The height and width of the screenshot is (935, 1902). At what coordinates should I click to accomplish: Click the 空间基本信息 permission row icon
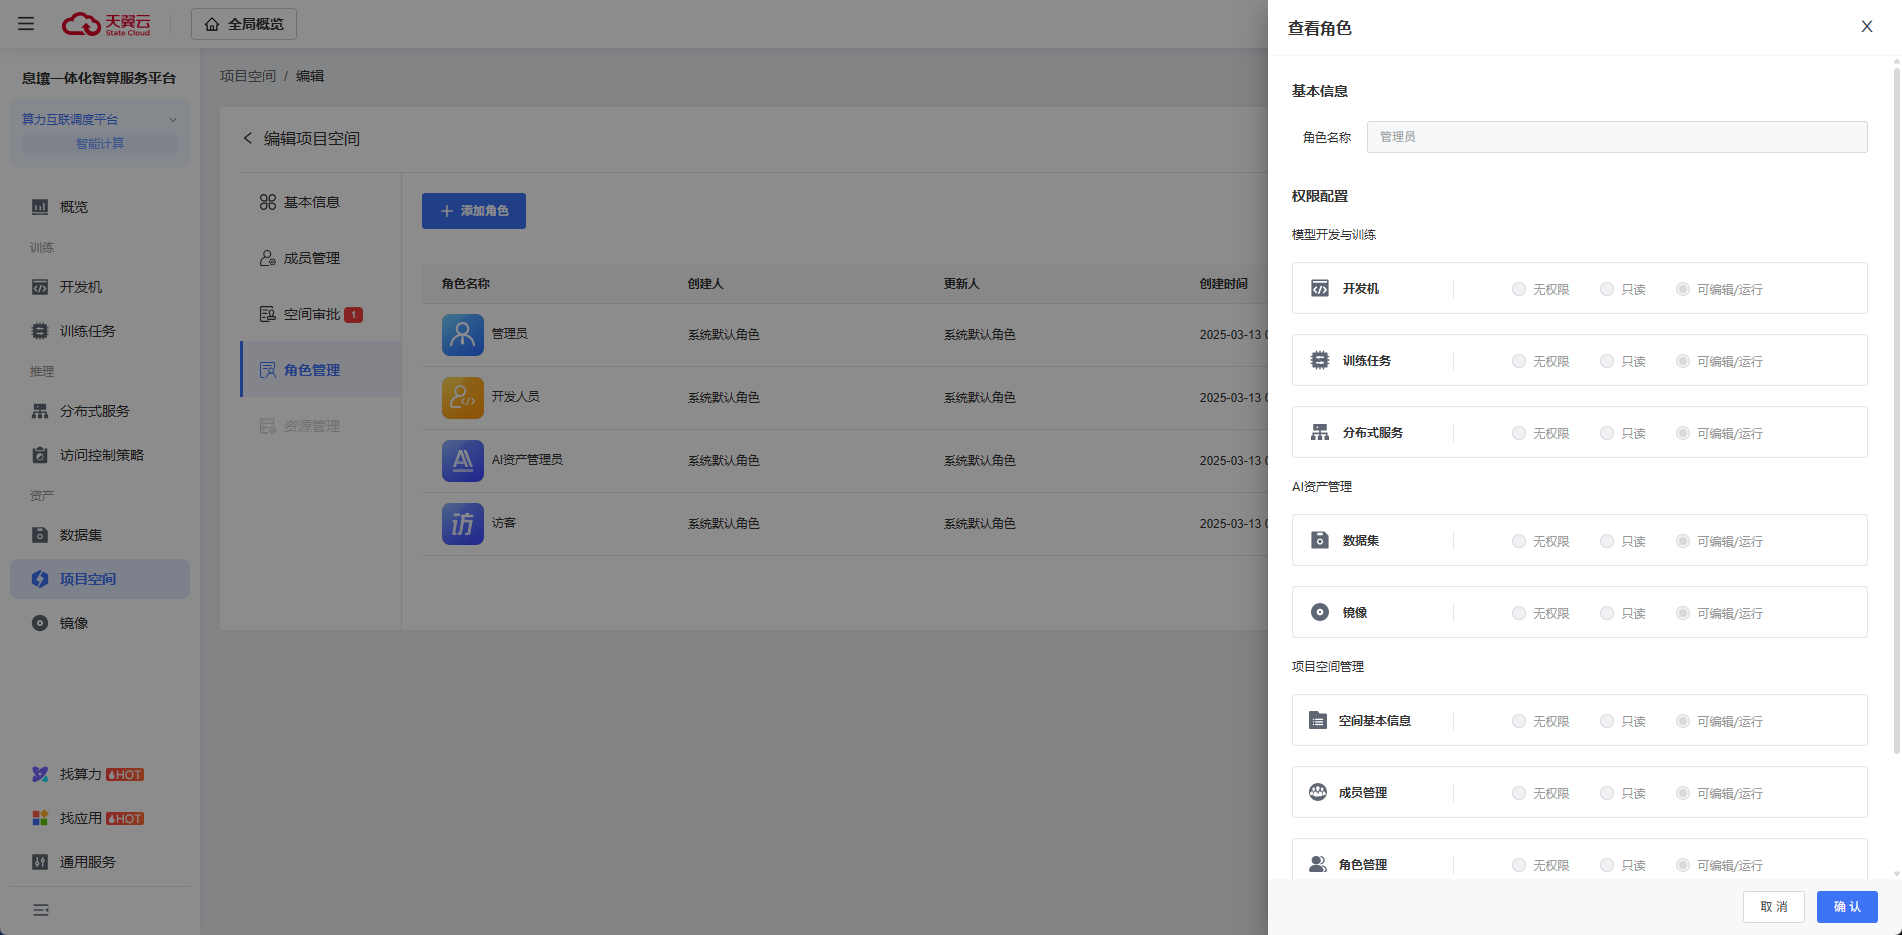[x=1318, y=720]
